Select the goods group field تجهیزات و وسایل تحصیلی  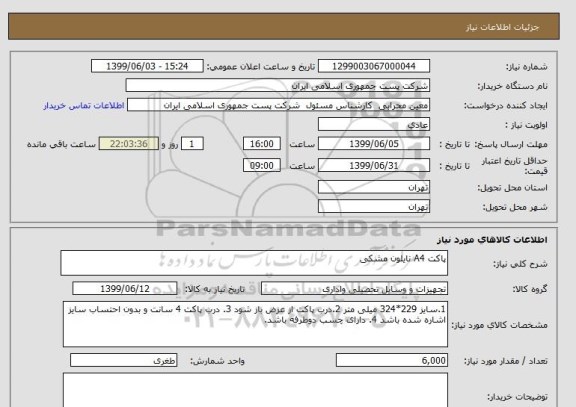coord(354,289)
